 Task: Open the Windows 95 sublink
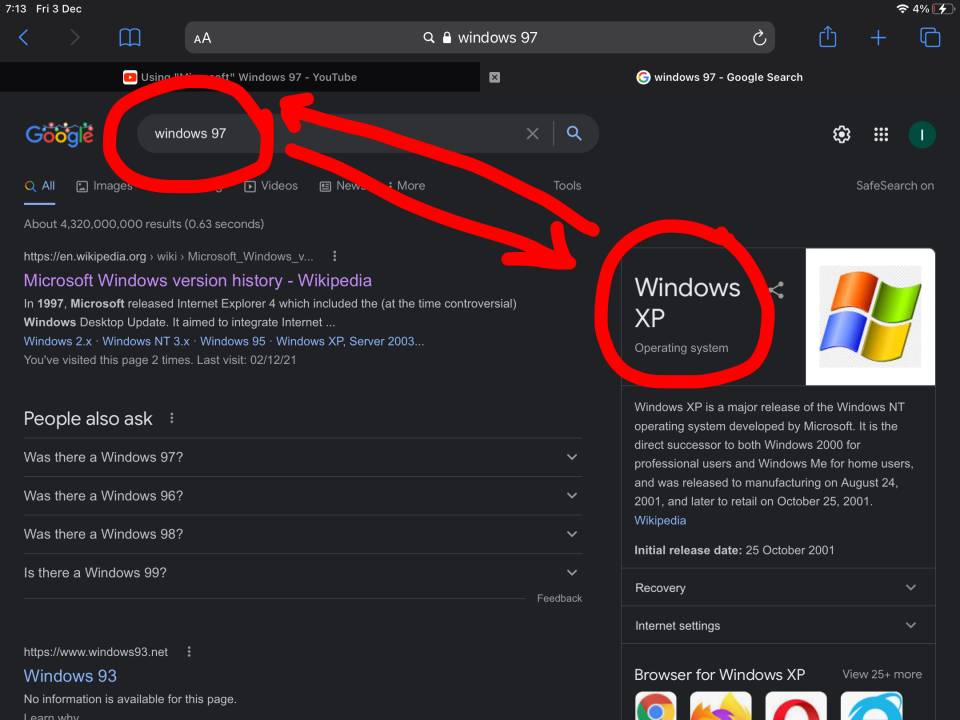pos(233,341)
